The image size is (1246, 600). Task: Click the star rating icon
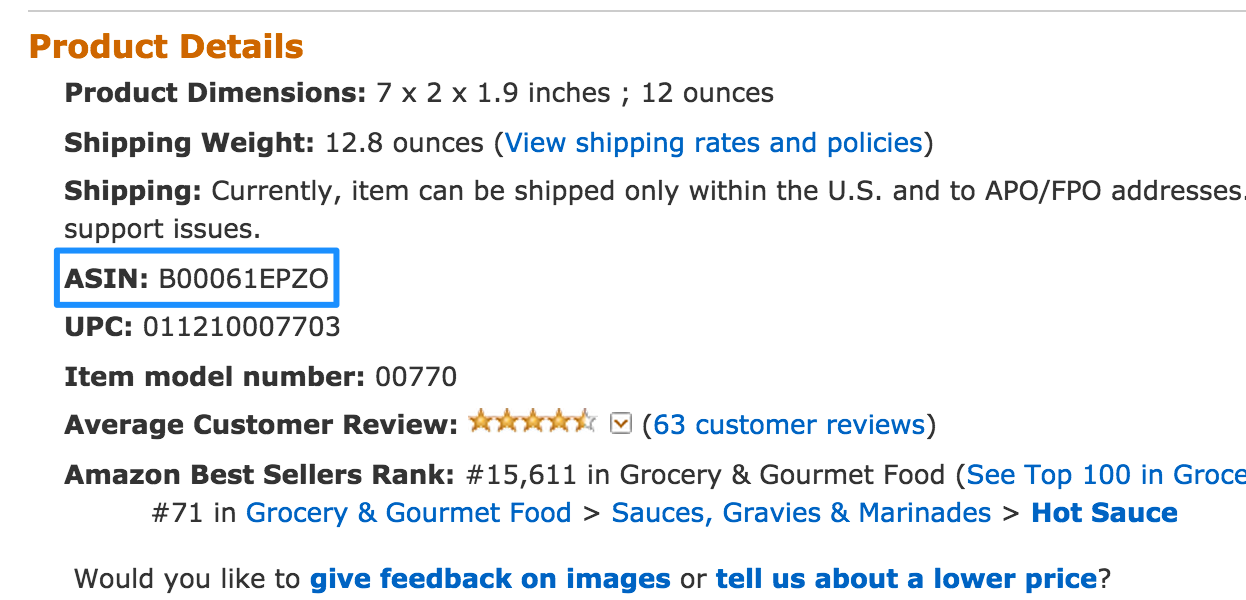point(532,422)
